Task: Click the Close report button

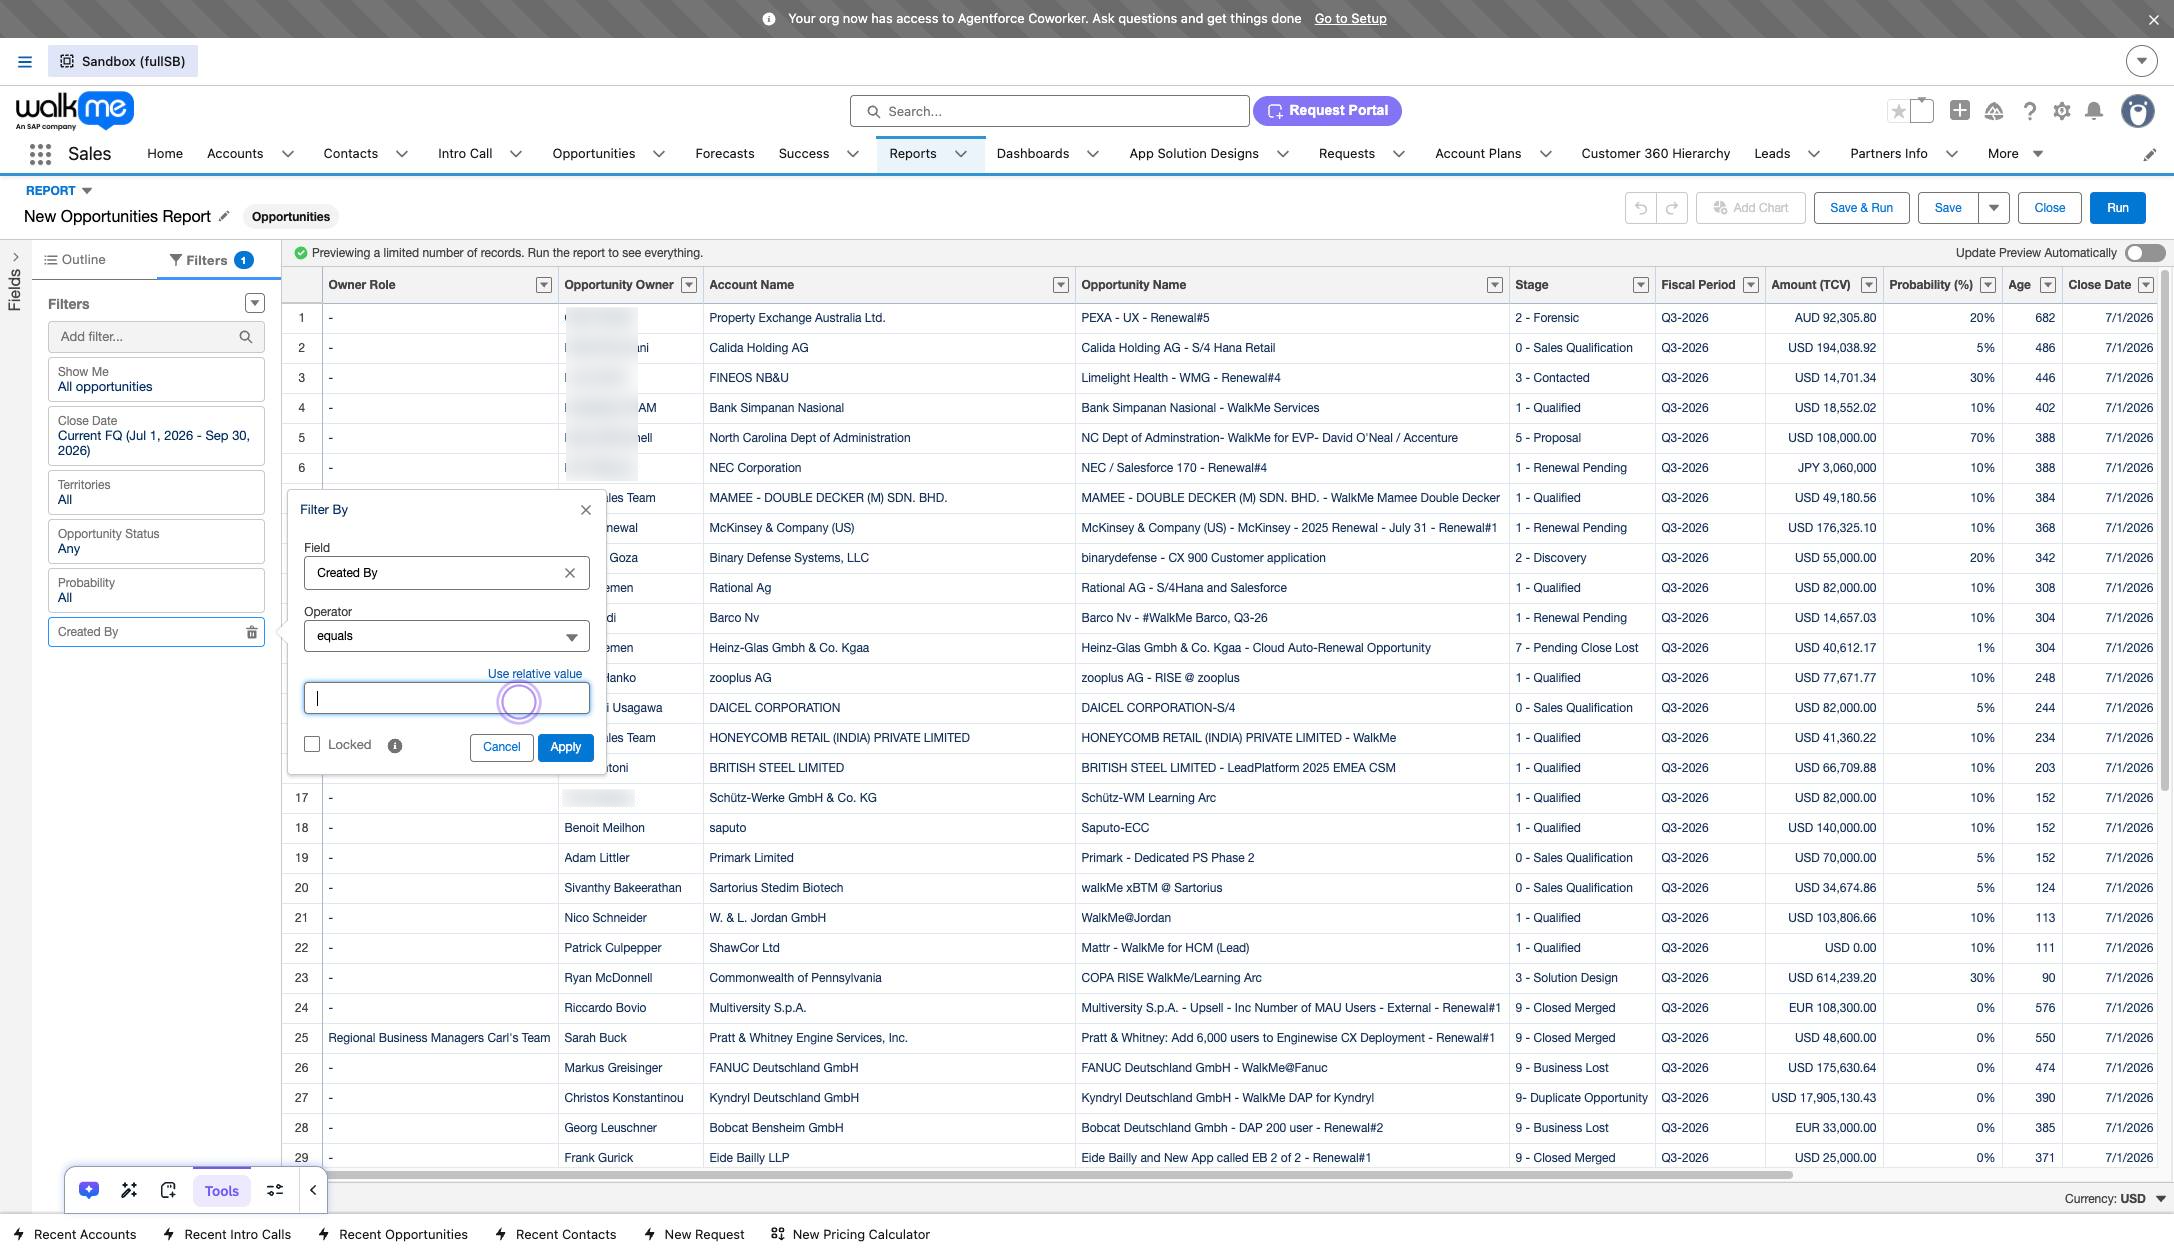Action: click(2049, 208)
